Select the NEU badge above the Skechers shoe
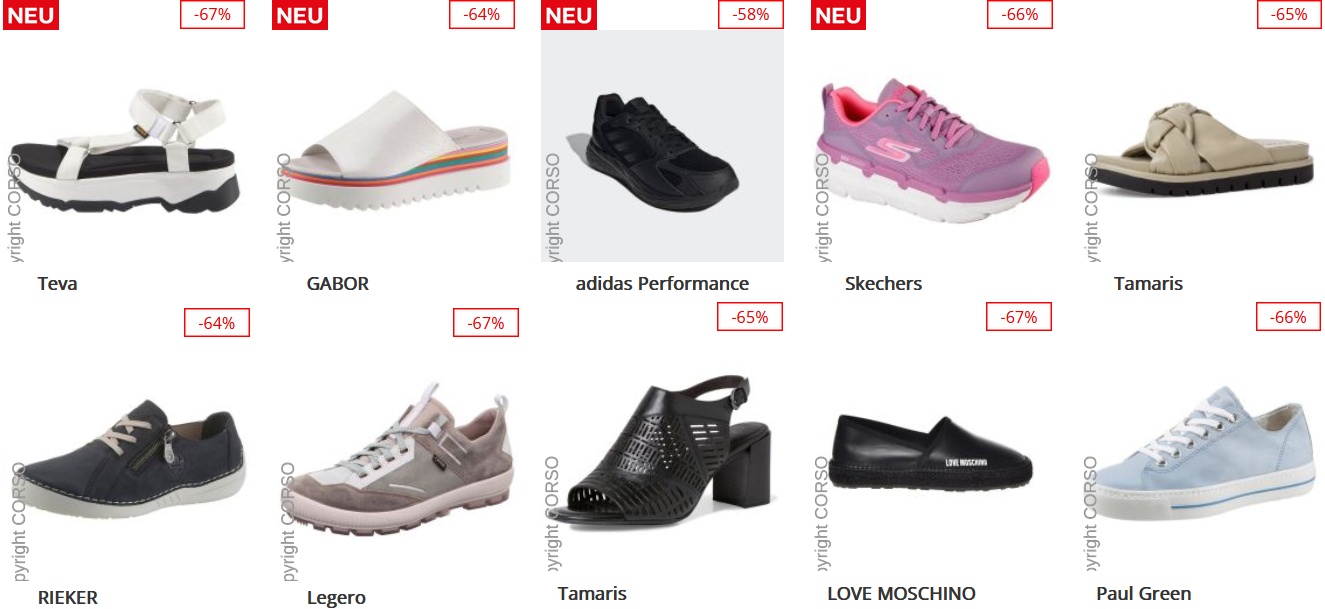Screen dimensions: 1325x609 pyautogui.click(x=838, y=15)
